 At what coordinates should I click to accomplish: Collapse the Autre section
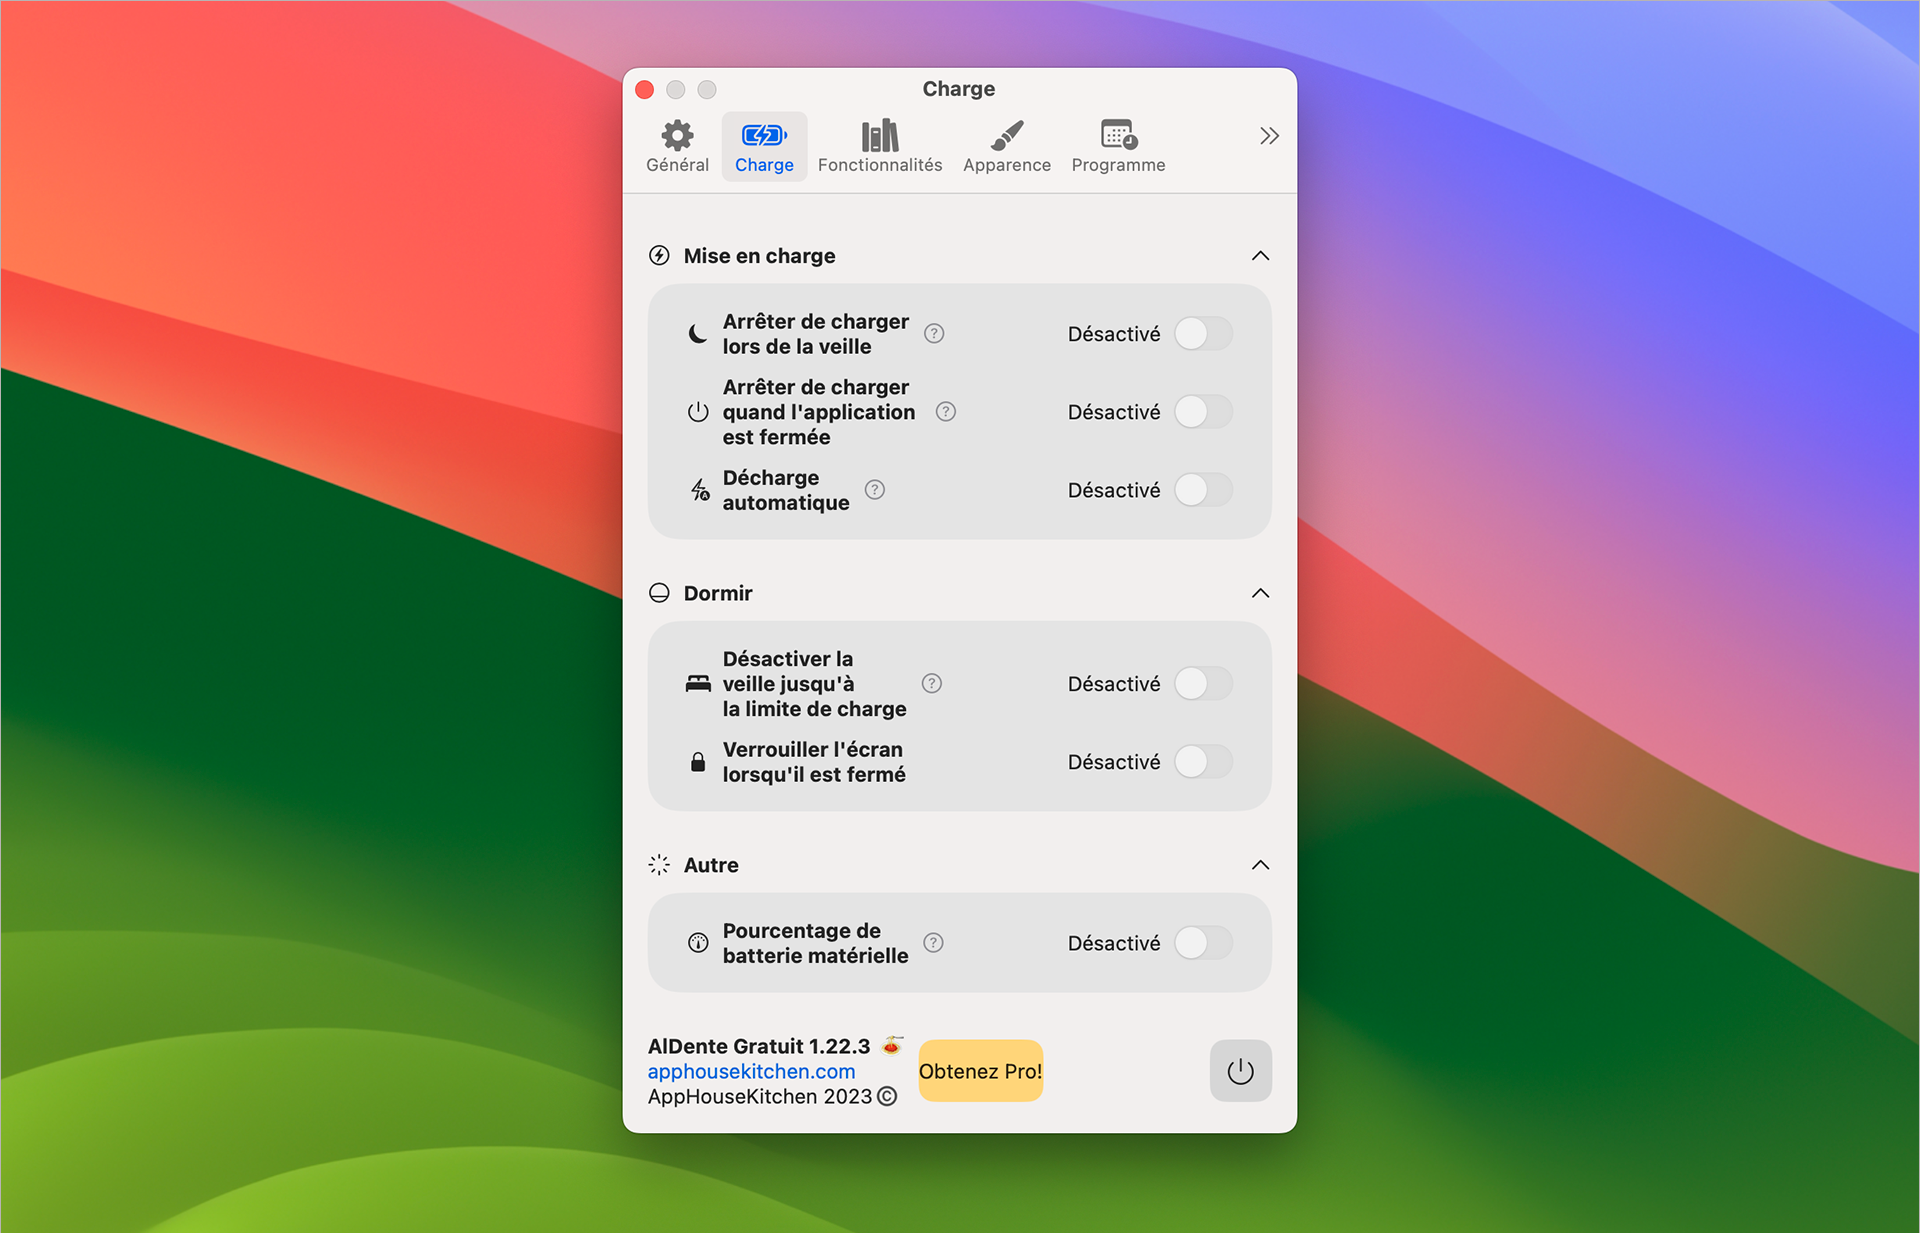click(1260, 865)
